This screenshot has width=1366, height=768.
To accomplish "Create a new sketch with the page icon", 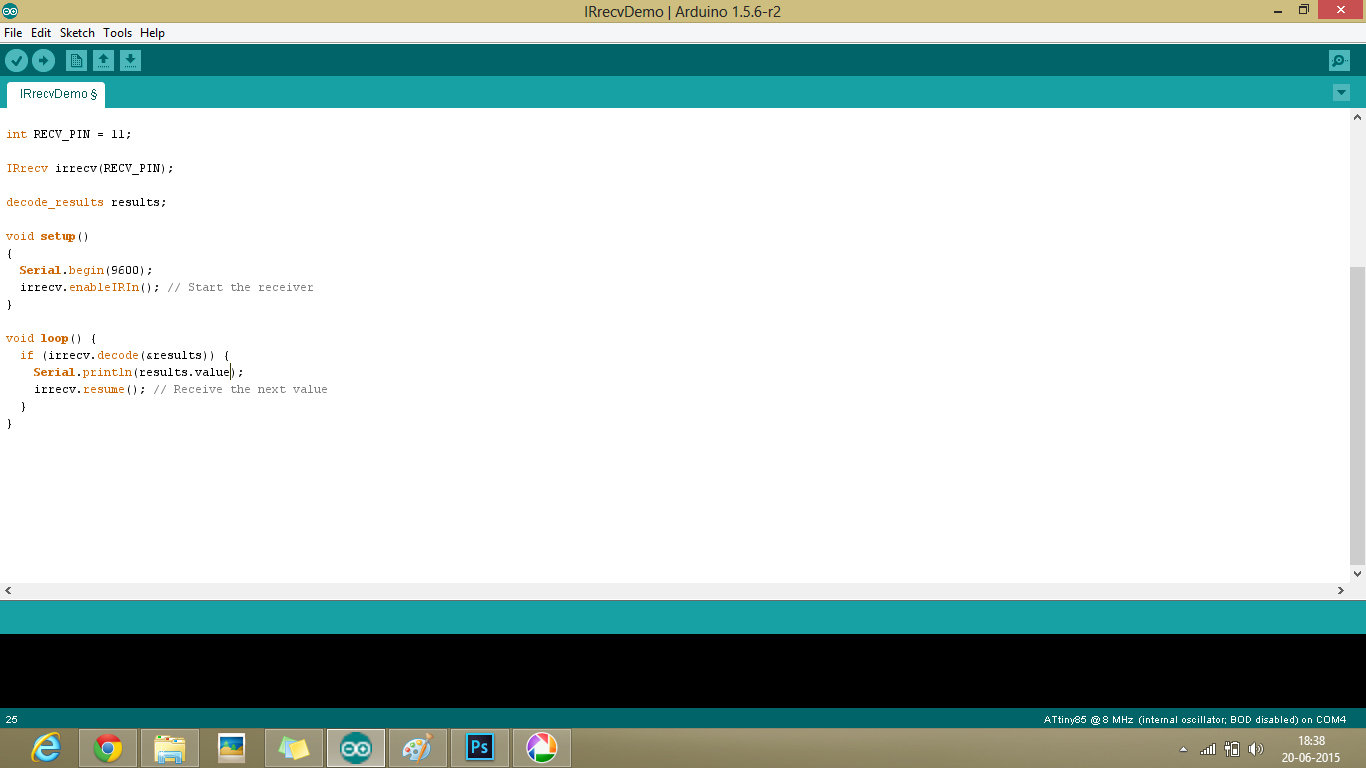I will tap(76, 61).
